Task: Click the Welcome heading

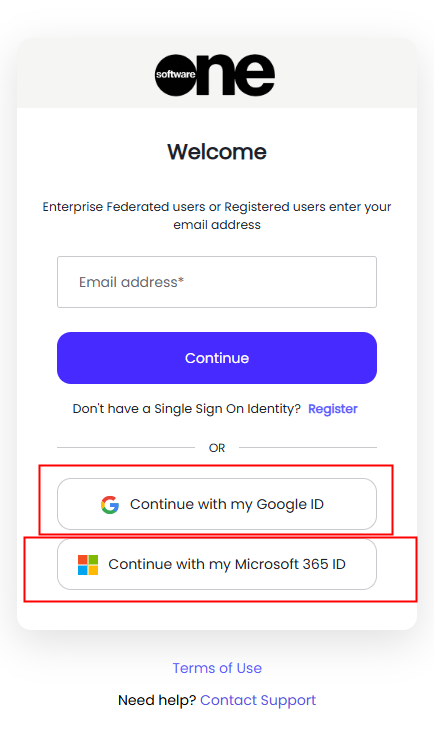Action: pyautogui.click(x=217, y=152)
